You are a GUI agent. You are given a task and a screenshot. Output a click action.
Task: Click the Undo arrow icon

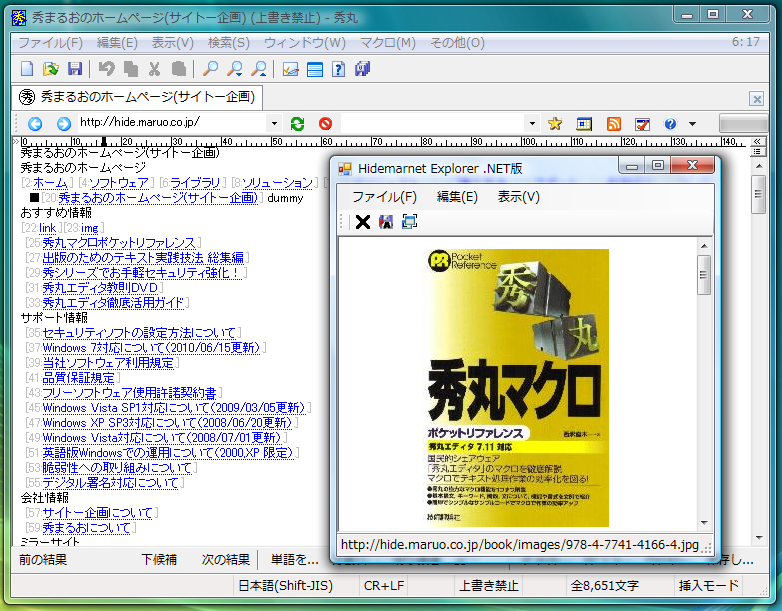(x=106, y=69)
